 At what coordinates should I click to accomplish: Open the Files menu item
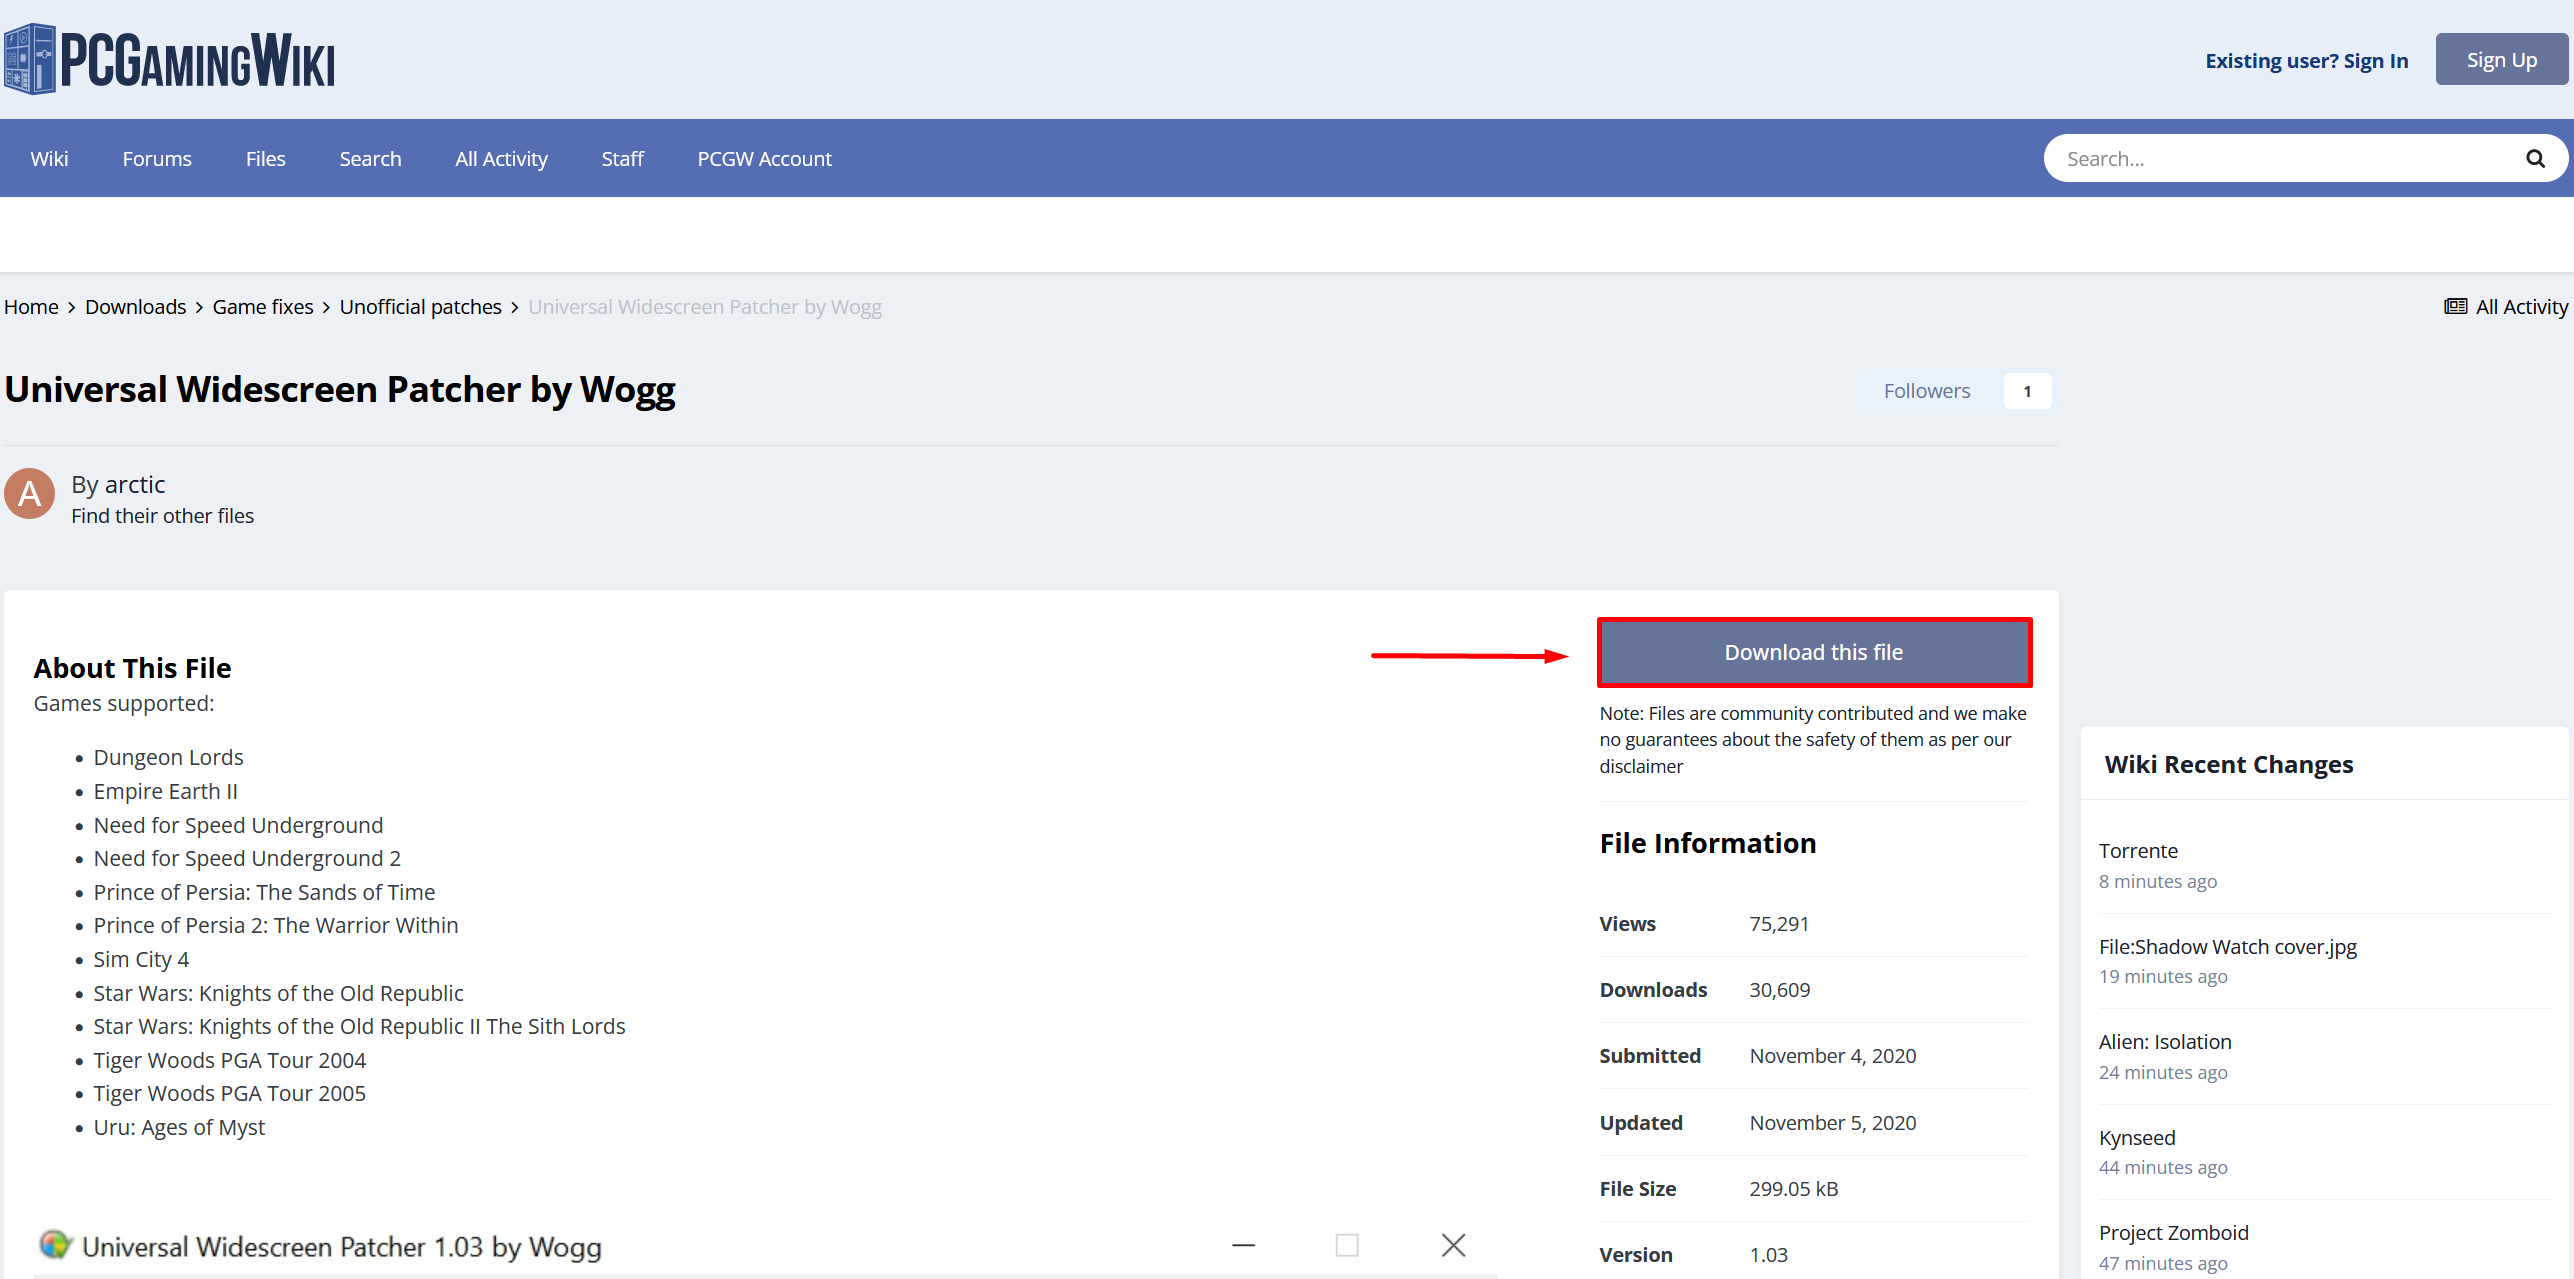tap(265, 159)
